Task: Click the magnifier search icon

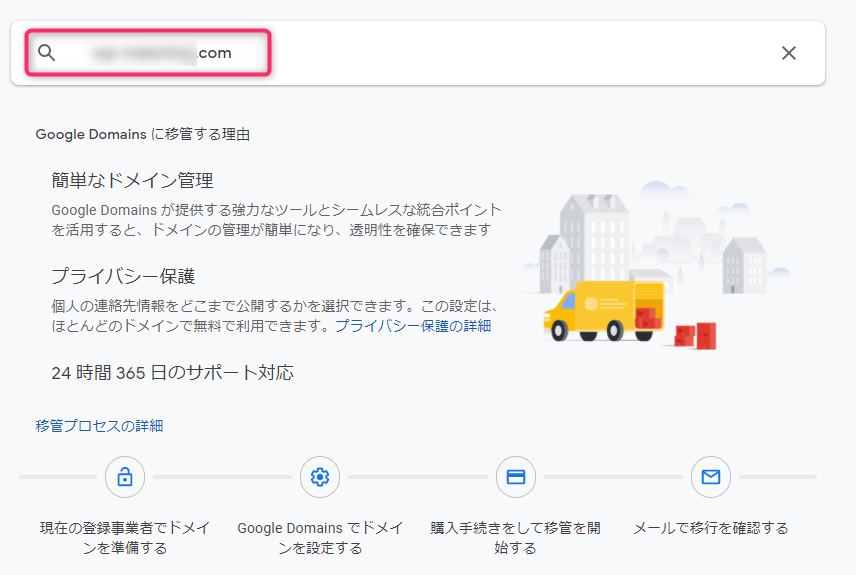Action: click(x=46, y=52)
